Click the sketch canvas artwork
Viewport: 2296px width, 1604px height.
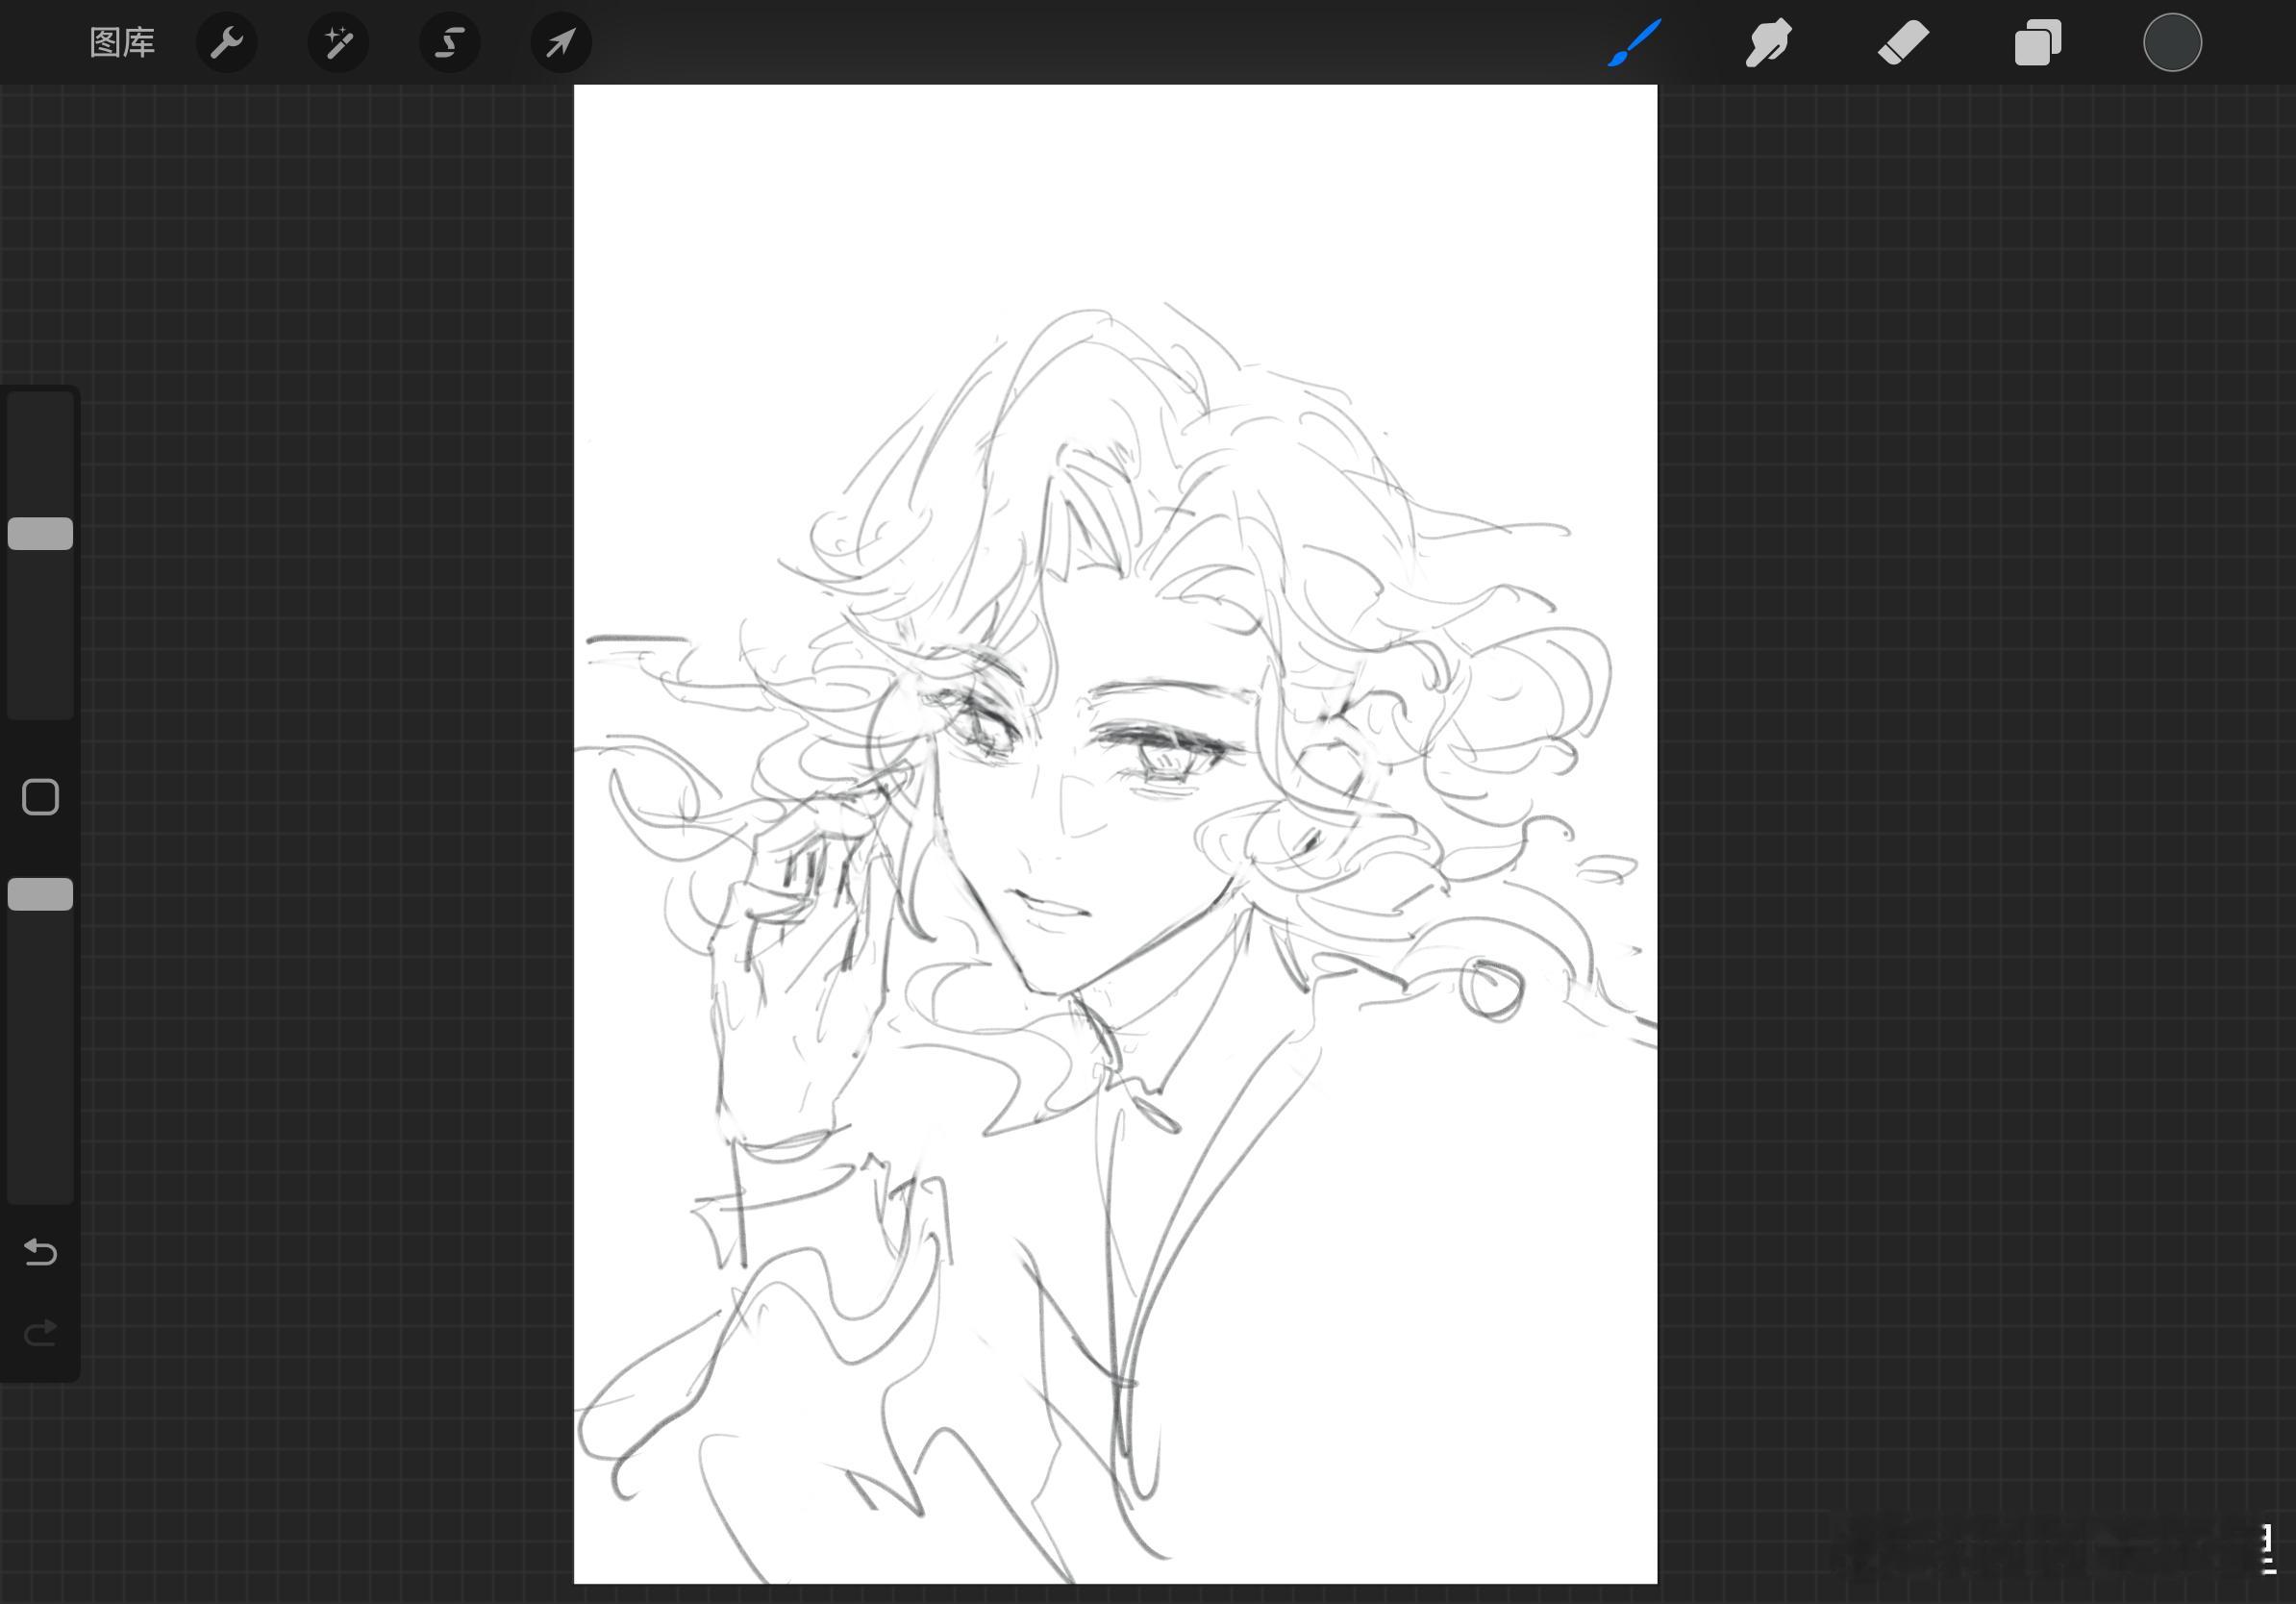tap(1115, 834)
